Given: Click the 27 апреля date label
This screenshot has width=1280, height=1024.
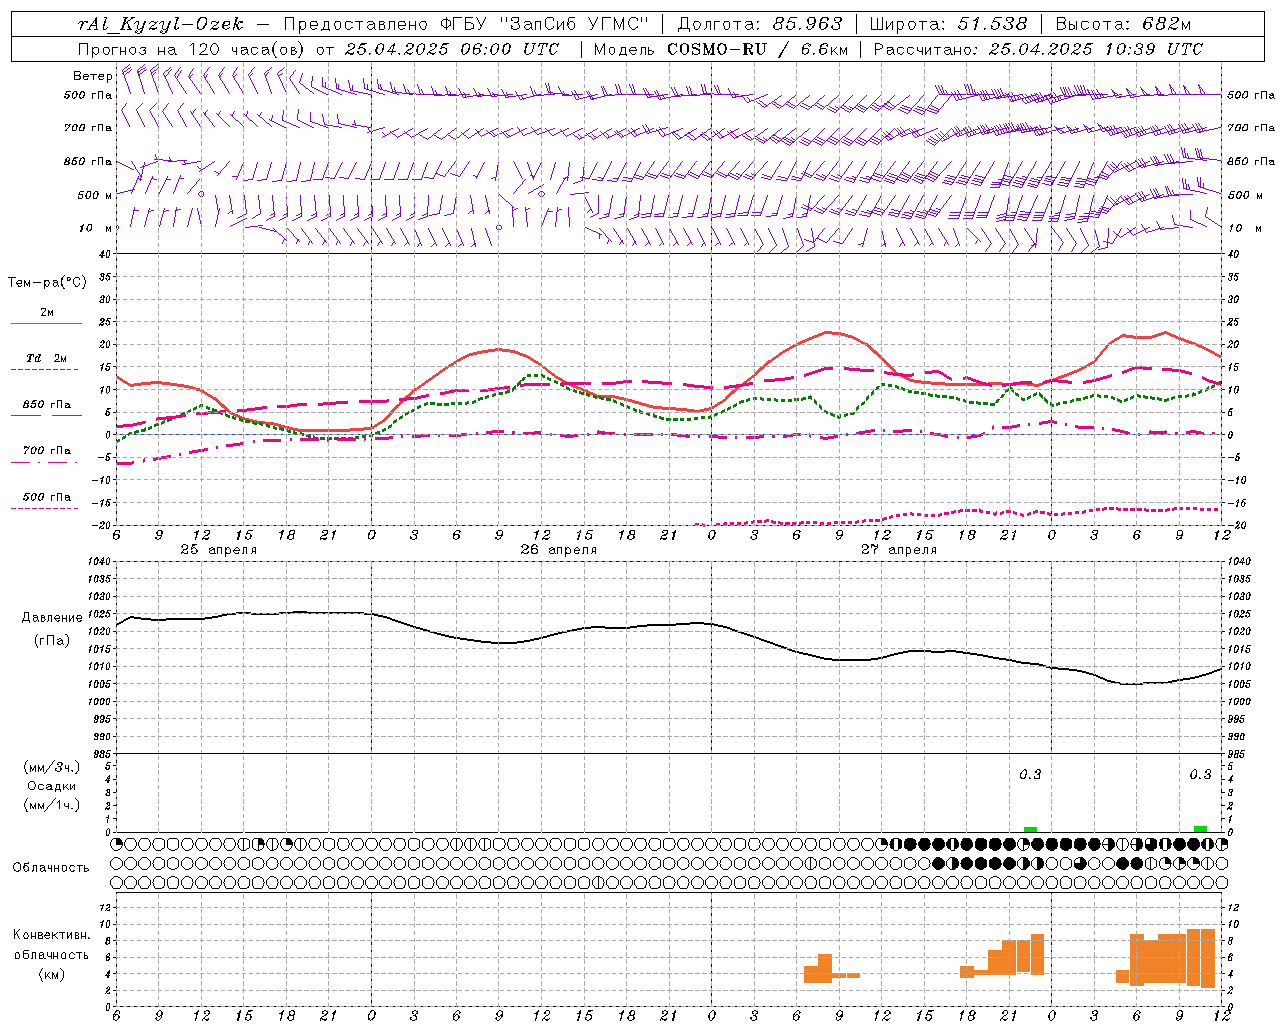Looking at the screenshot, I should click(898, 550).
